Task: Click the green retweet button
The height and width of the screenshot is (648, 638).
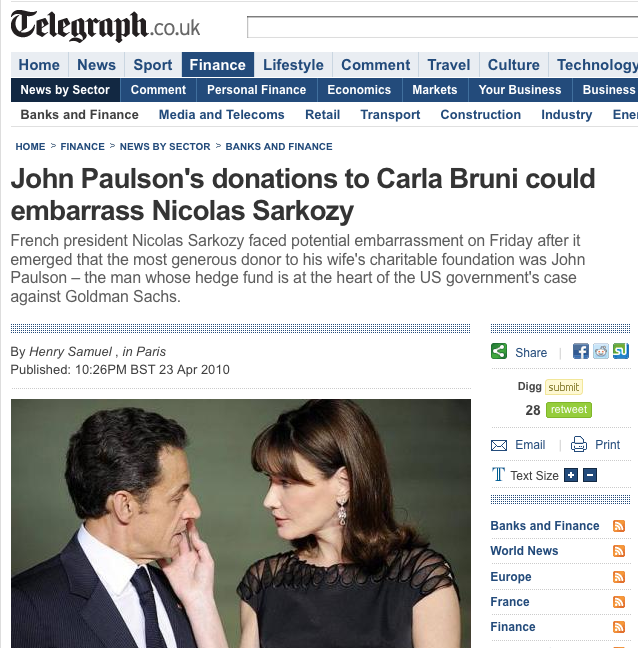Action: [569, 410]
